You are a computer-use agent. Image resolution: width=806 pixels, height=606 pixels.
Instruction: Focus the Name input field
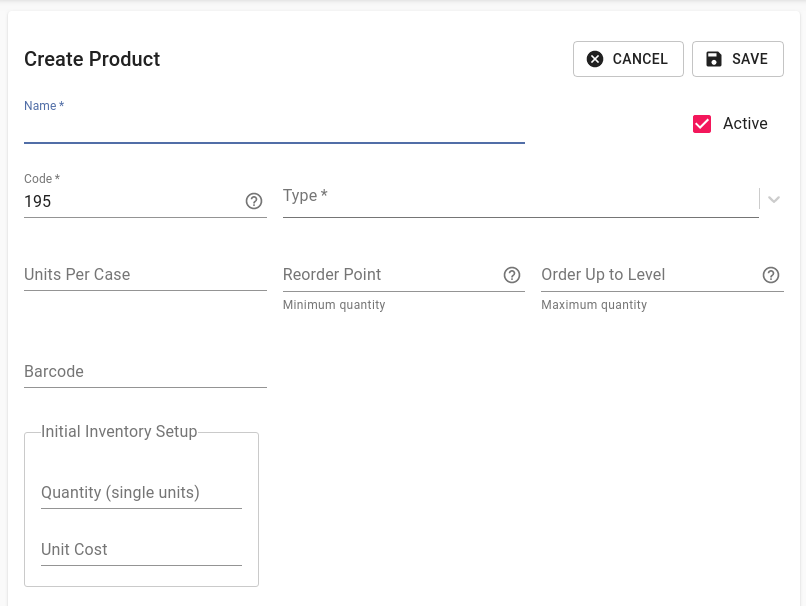pyautogui.click(x=274, y=128)
